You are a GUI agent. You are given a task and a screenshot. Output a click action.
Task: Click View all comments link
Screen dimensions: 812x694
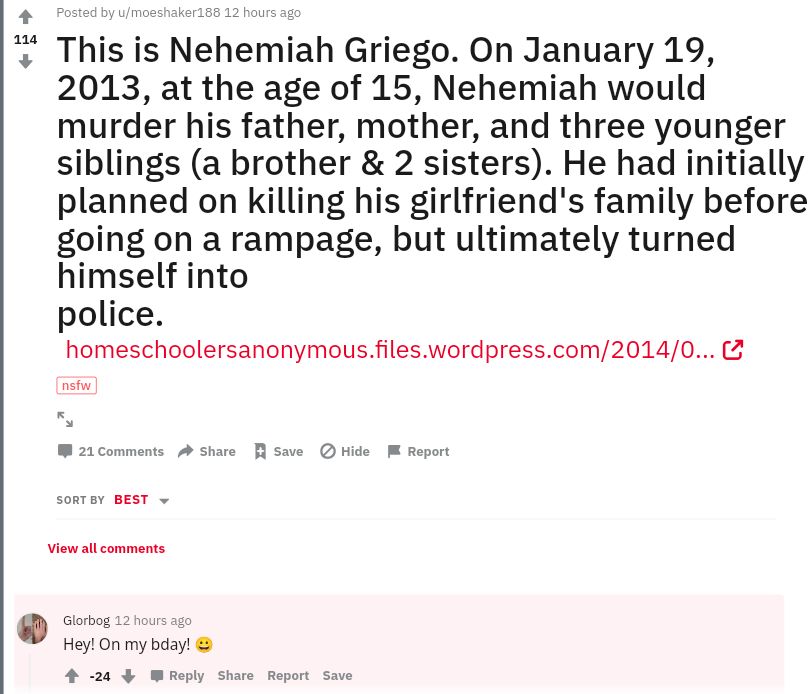[x=106, y=548]
